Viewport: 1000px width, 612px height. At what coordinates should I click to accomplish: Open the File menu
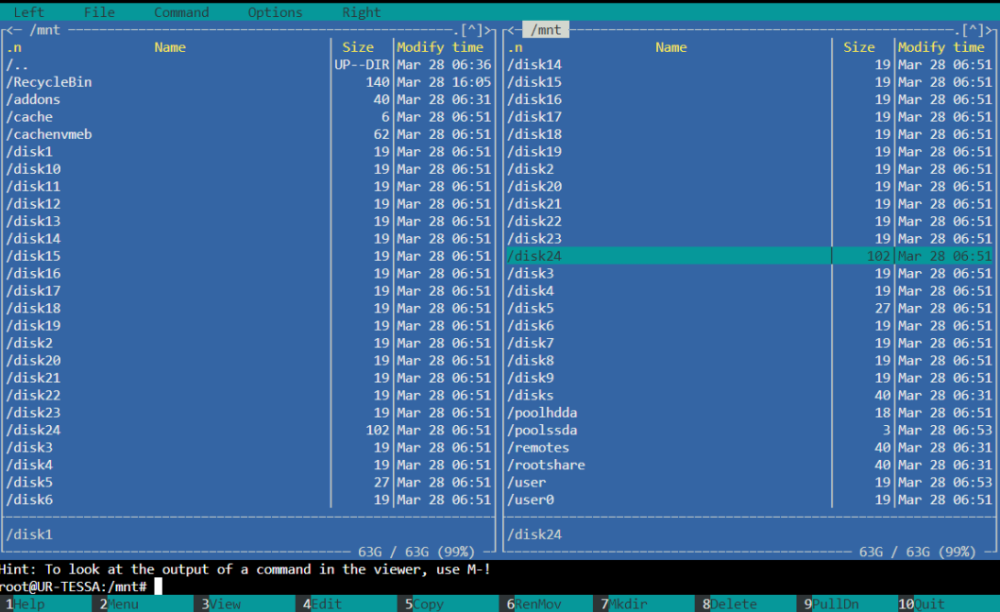coord(99,12)
